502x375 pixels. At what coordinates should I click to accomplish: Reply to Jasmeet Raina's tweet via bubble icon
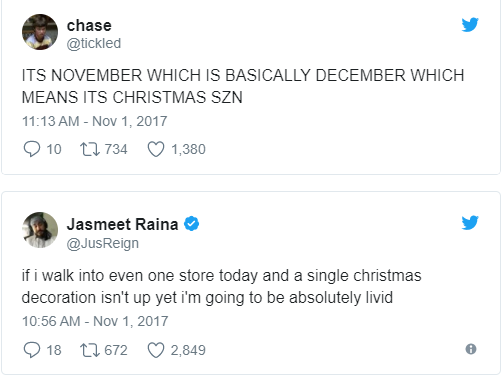(32, 350)
